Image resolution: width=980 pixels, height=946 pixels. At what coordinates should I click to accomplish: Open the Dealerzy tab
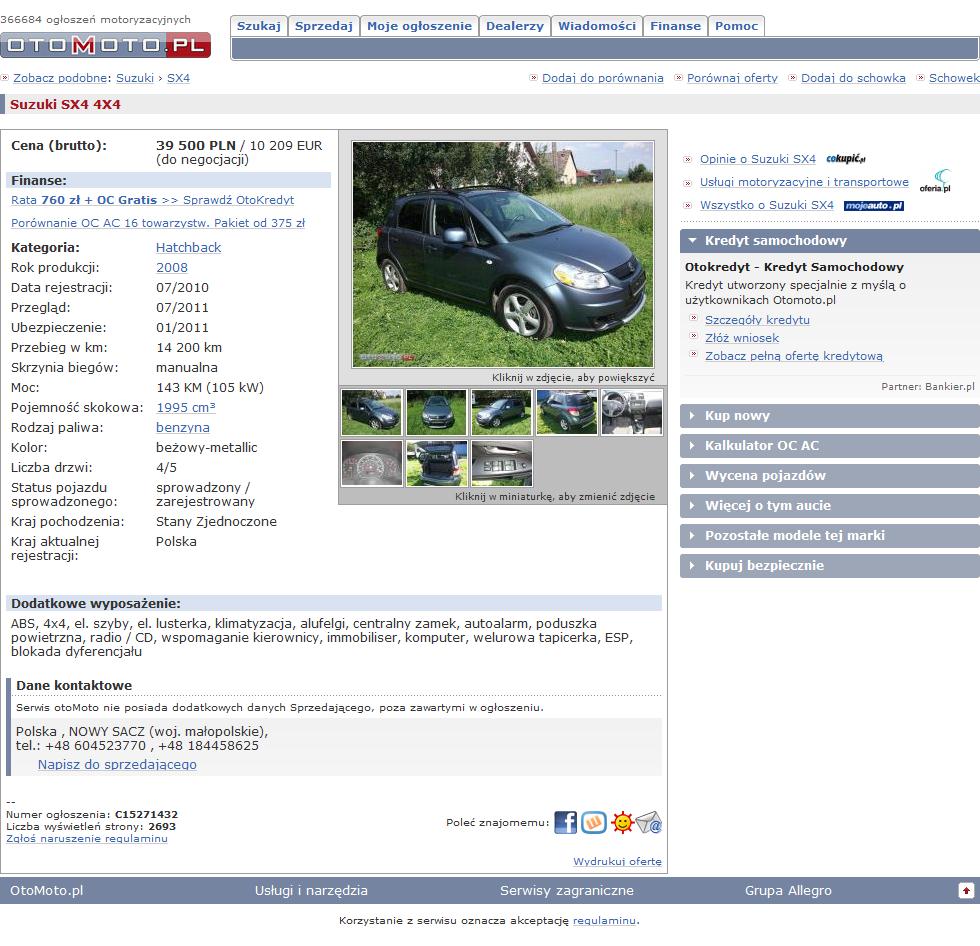[x=515, y=26]
